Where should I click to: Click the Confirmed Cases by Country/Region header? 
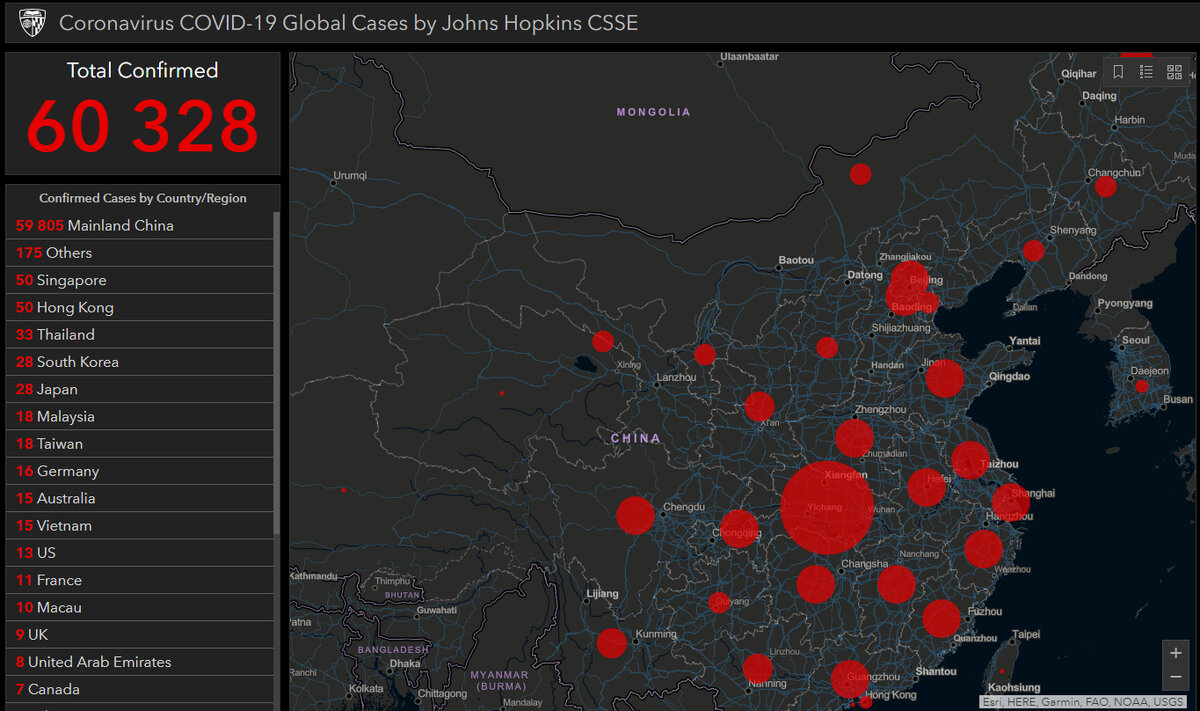point(143,198)
